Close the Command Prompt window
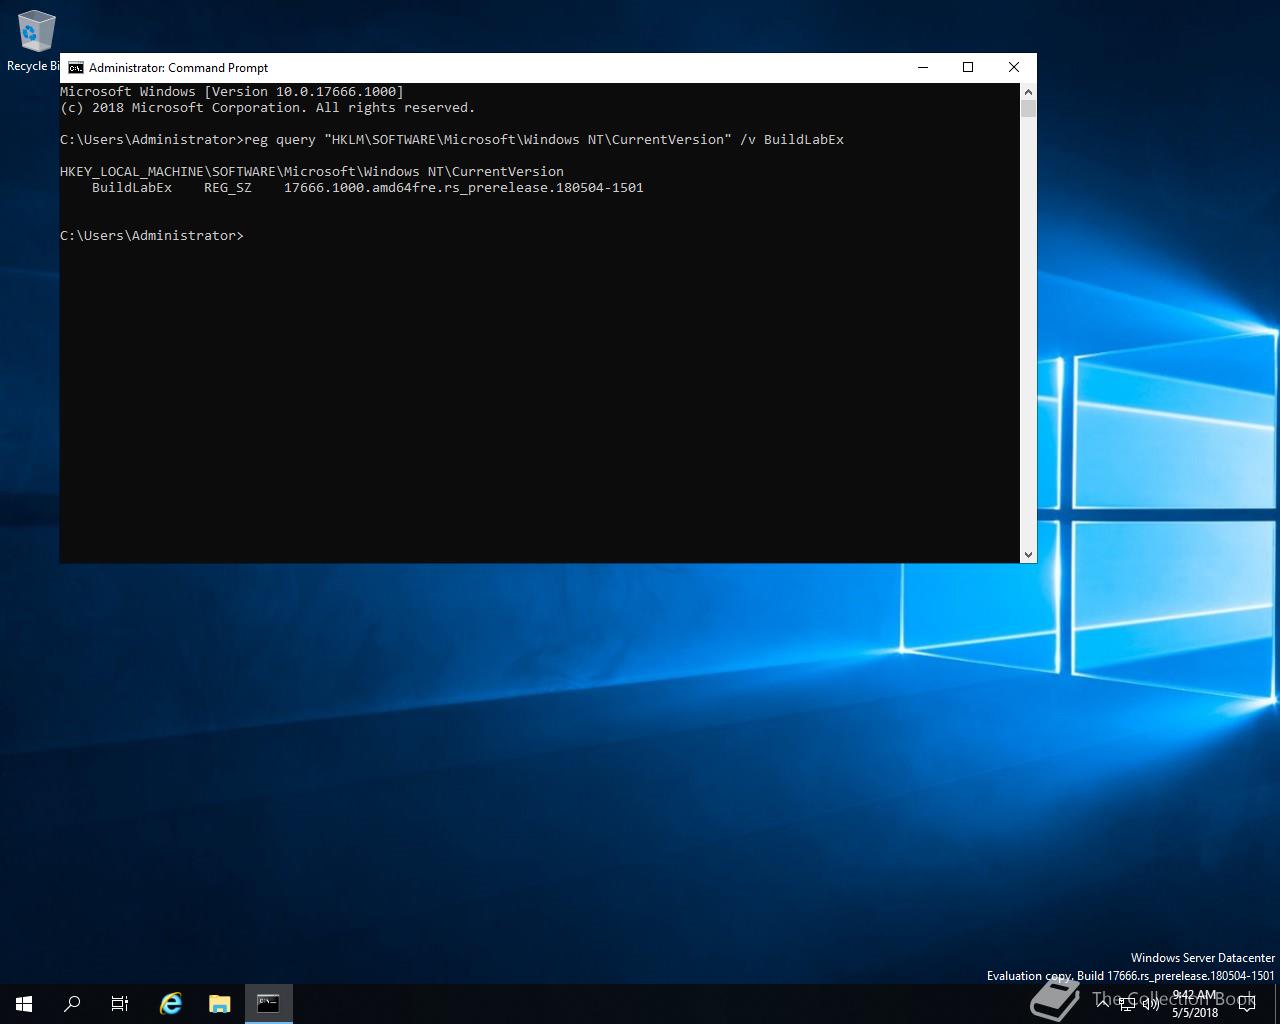Viewport: 1280px width, 1024px height. 1014,68
